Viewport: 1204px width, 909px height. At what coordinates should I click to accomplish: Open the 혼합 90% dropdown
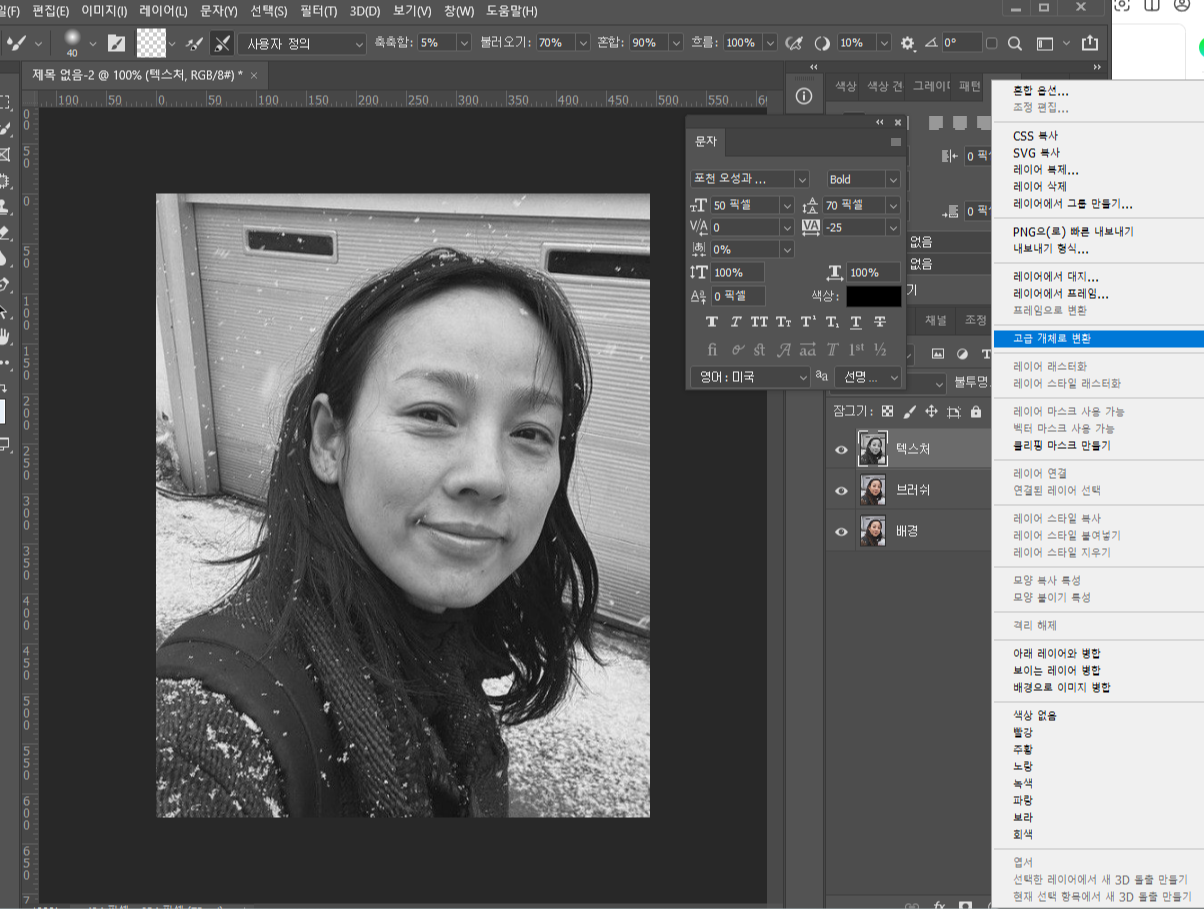click(x=675, y=43)
